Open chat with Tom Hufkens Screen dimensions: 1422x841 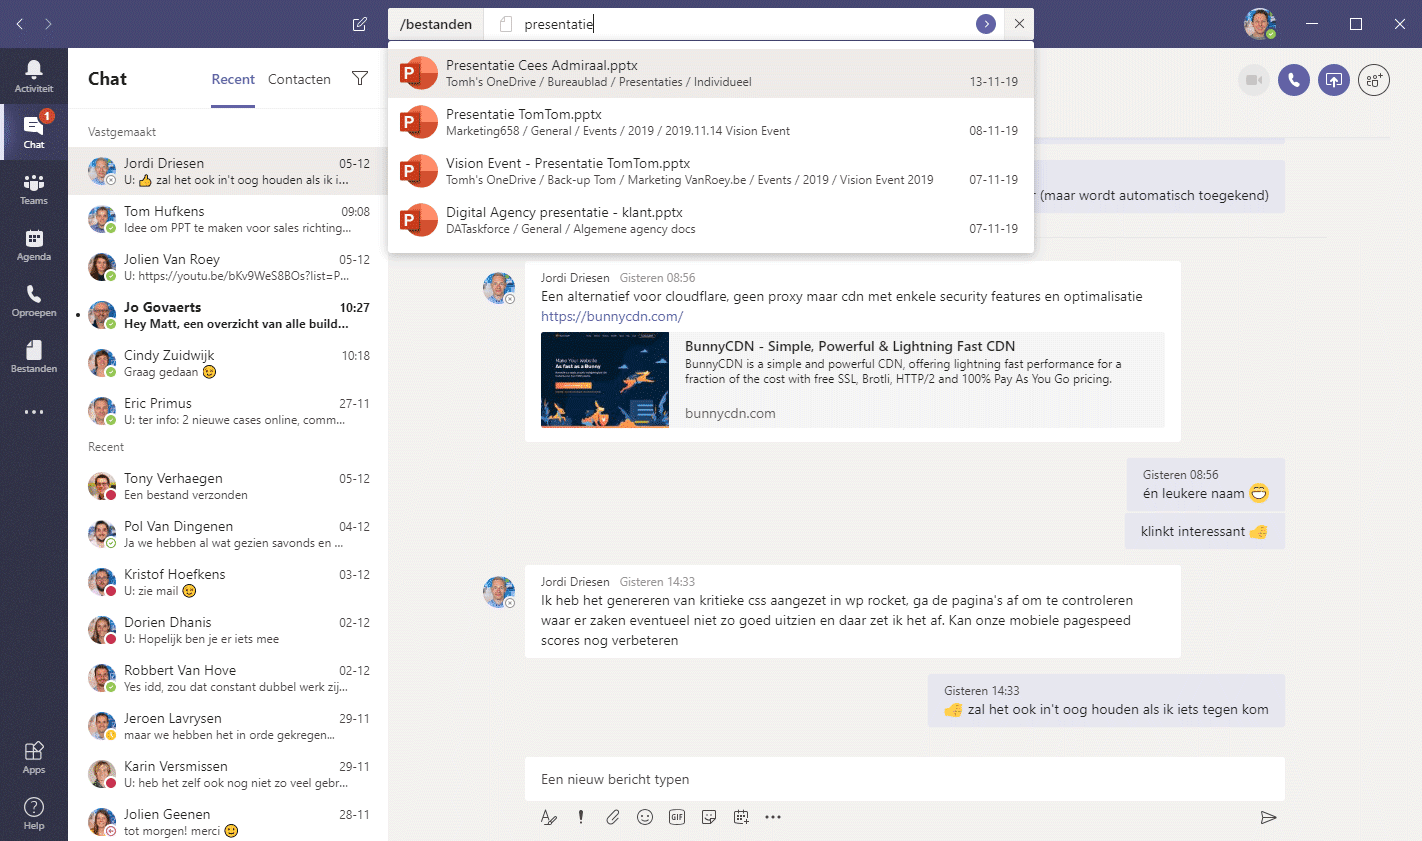pyautogui.click(x=228, y=219)
